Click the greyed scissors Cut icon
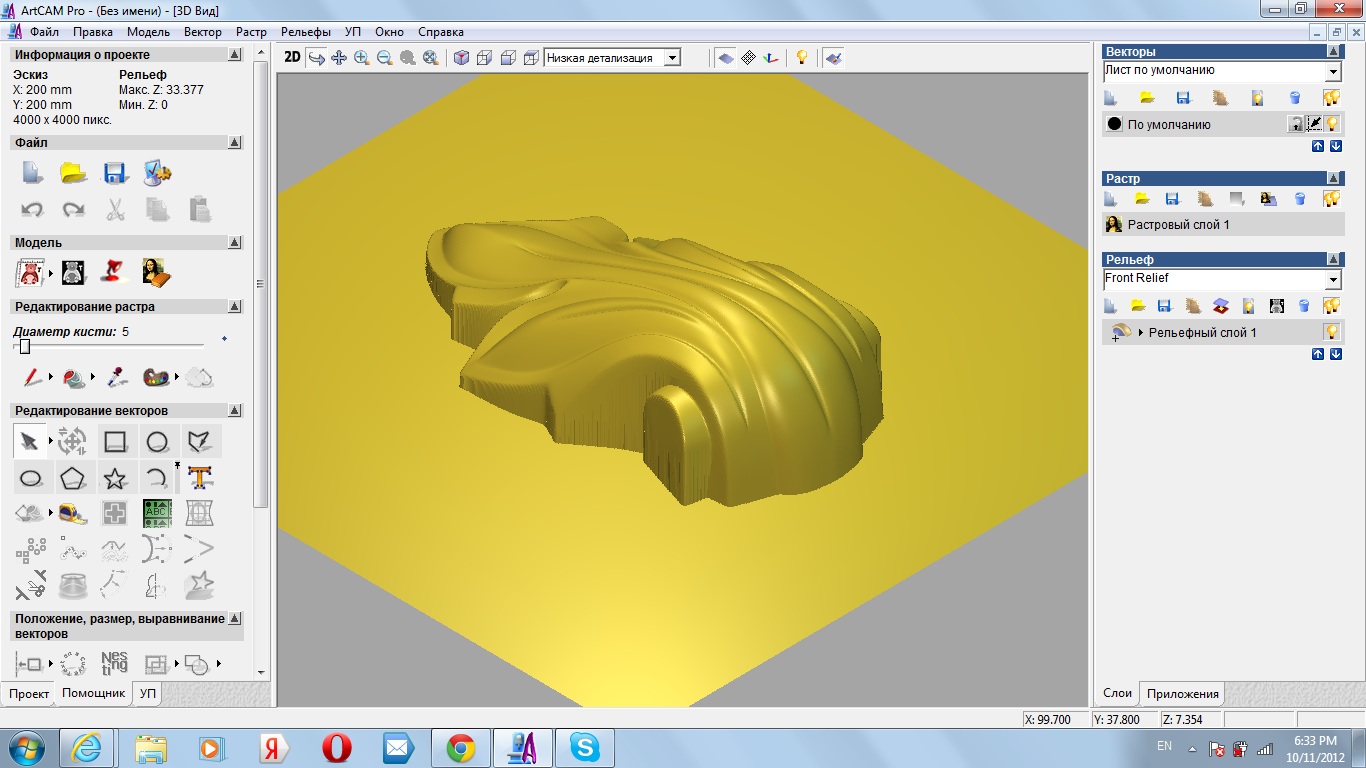This screenshot has width=1366, height=768. tap(116, 210)
